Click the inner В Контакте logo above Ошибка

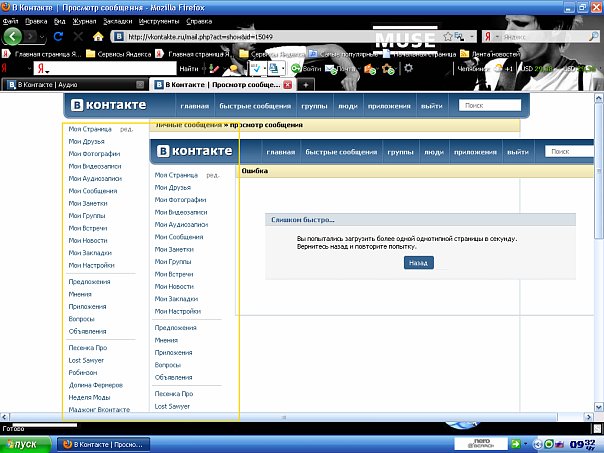tap(195, 151)
